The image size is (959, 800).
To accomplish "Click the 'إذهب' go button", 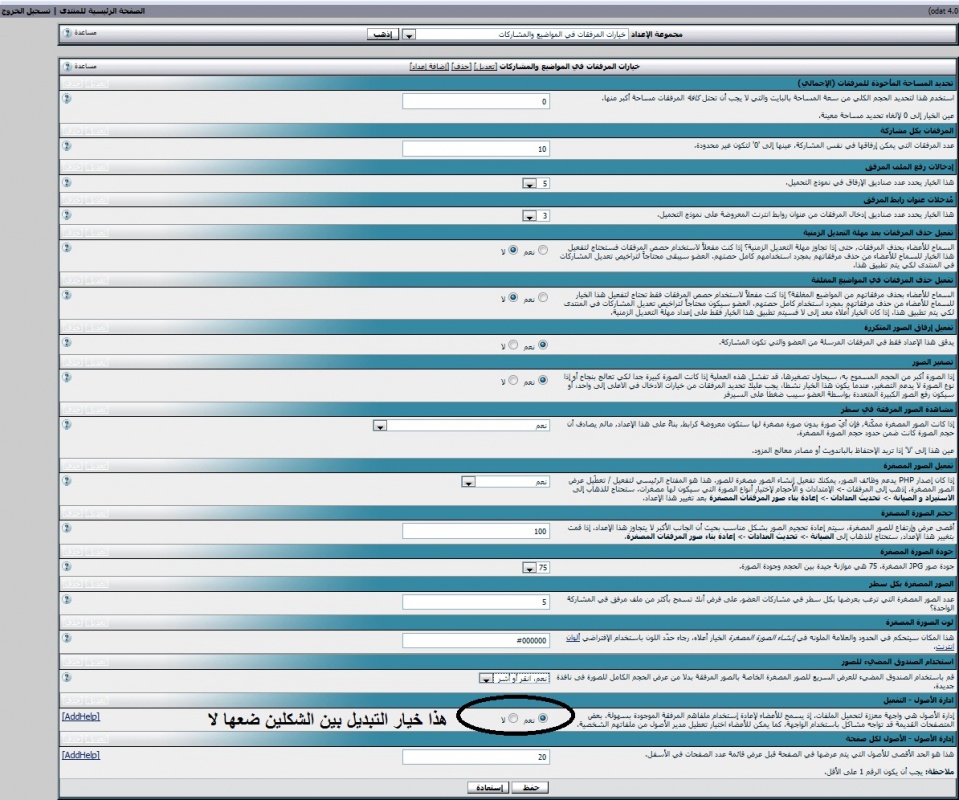I will (x=381, y=34).
